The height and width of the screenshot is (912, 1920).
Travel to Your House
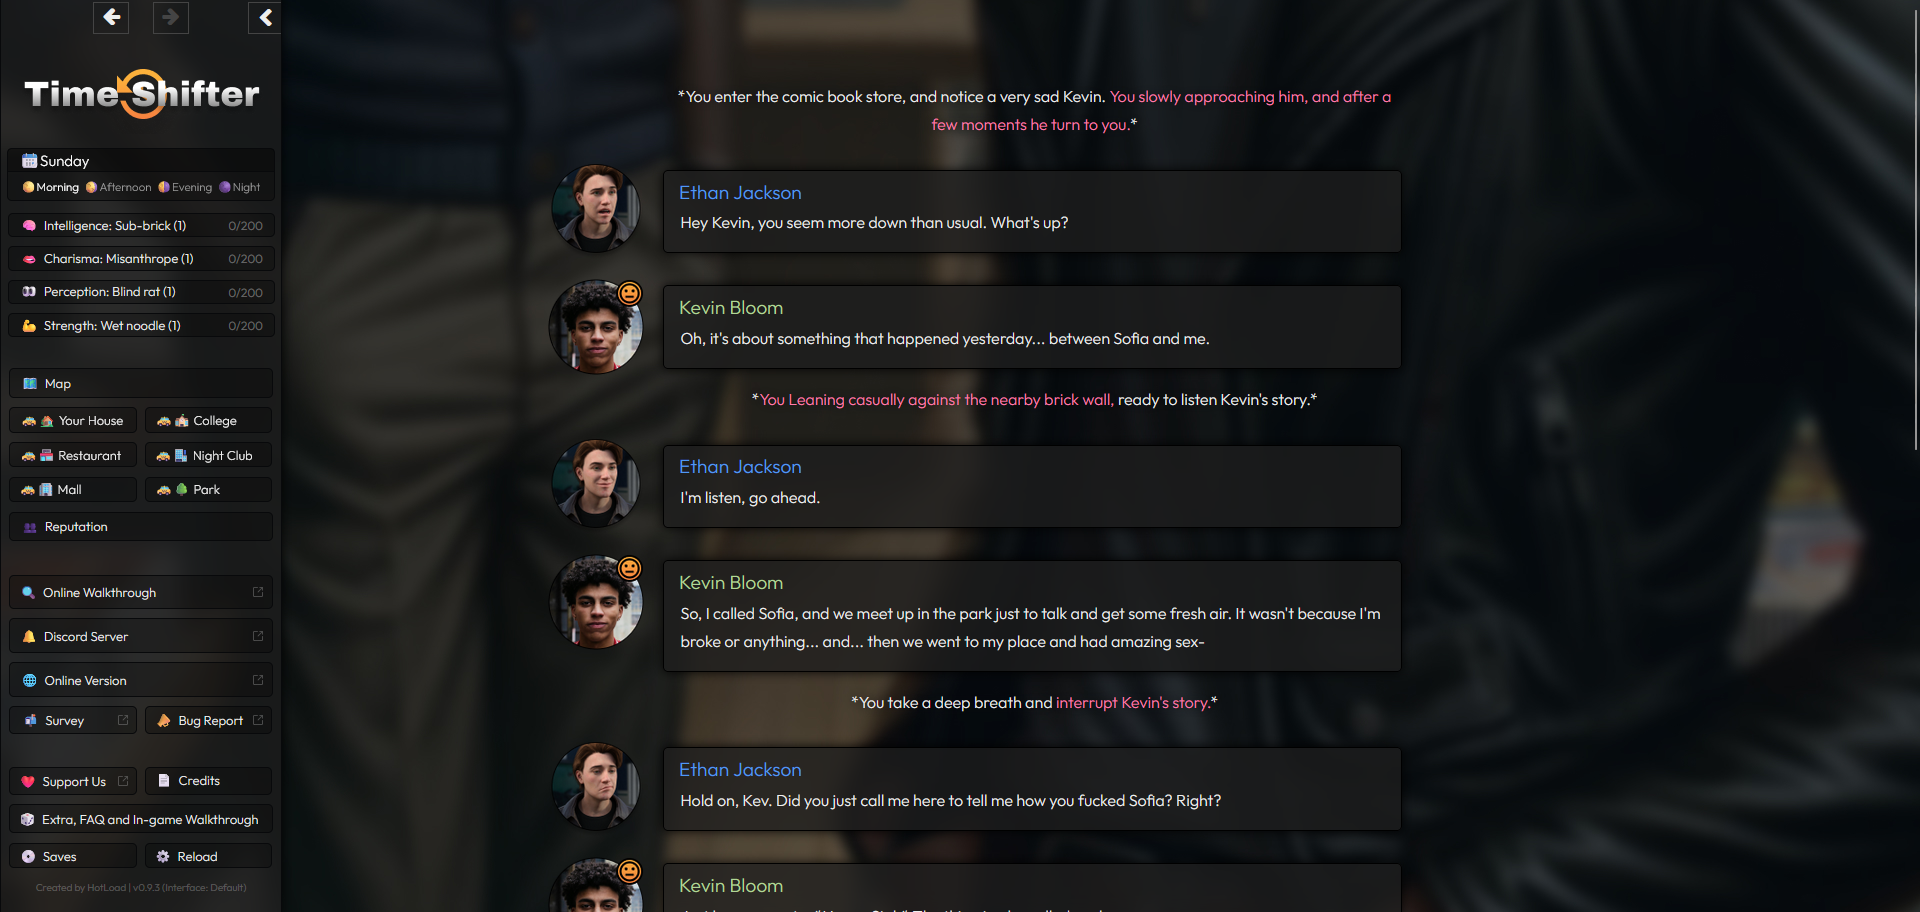[73, 421]
